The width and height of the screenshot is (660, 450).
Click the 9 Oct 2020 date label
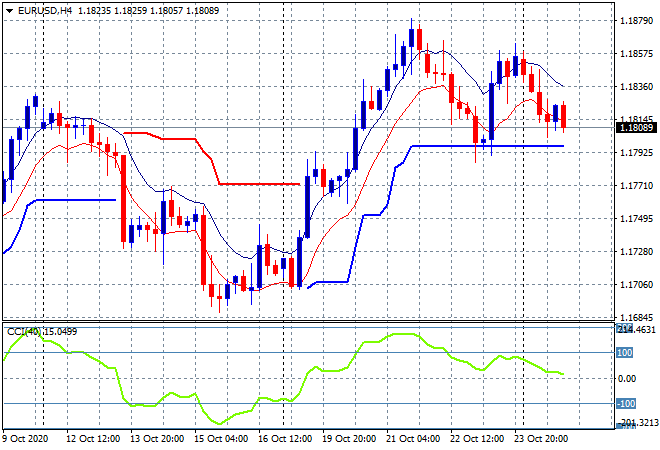(26, 439)
